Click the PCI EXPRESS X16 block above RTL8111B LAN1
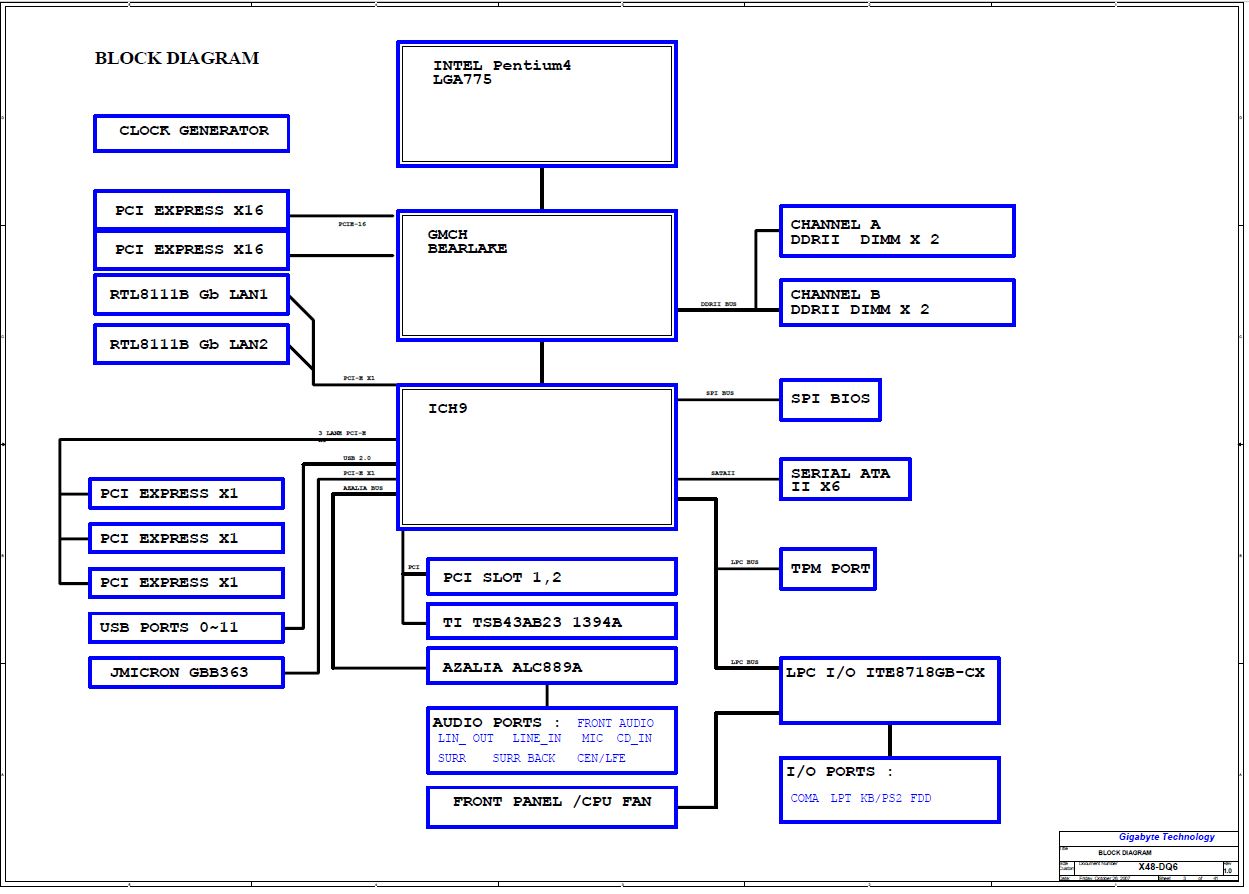 [x=191, y=249]
